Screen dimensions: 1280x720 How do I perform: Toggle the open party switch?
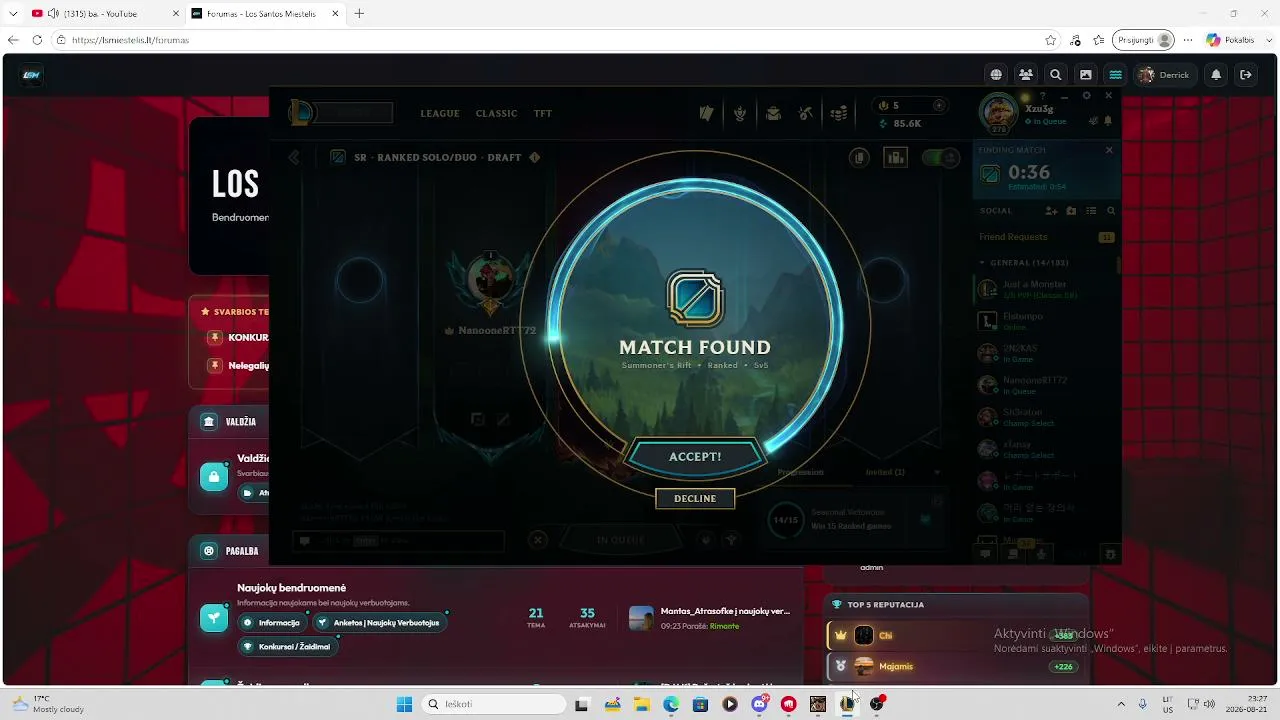[x=940, y=158]
